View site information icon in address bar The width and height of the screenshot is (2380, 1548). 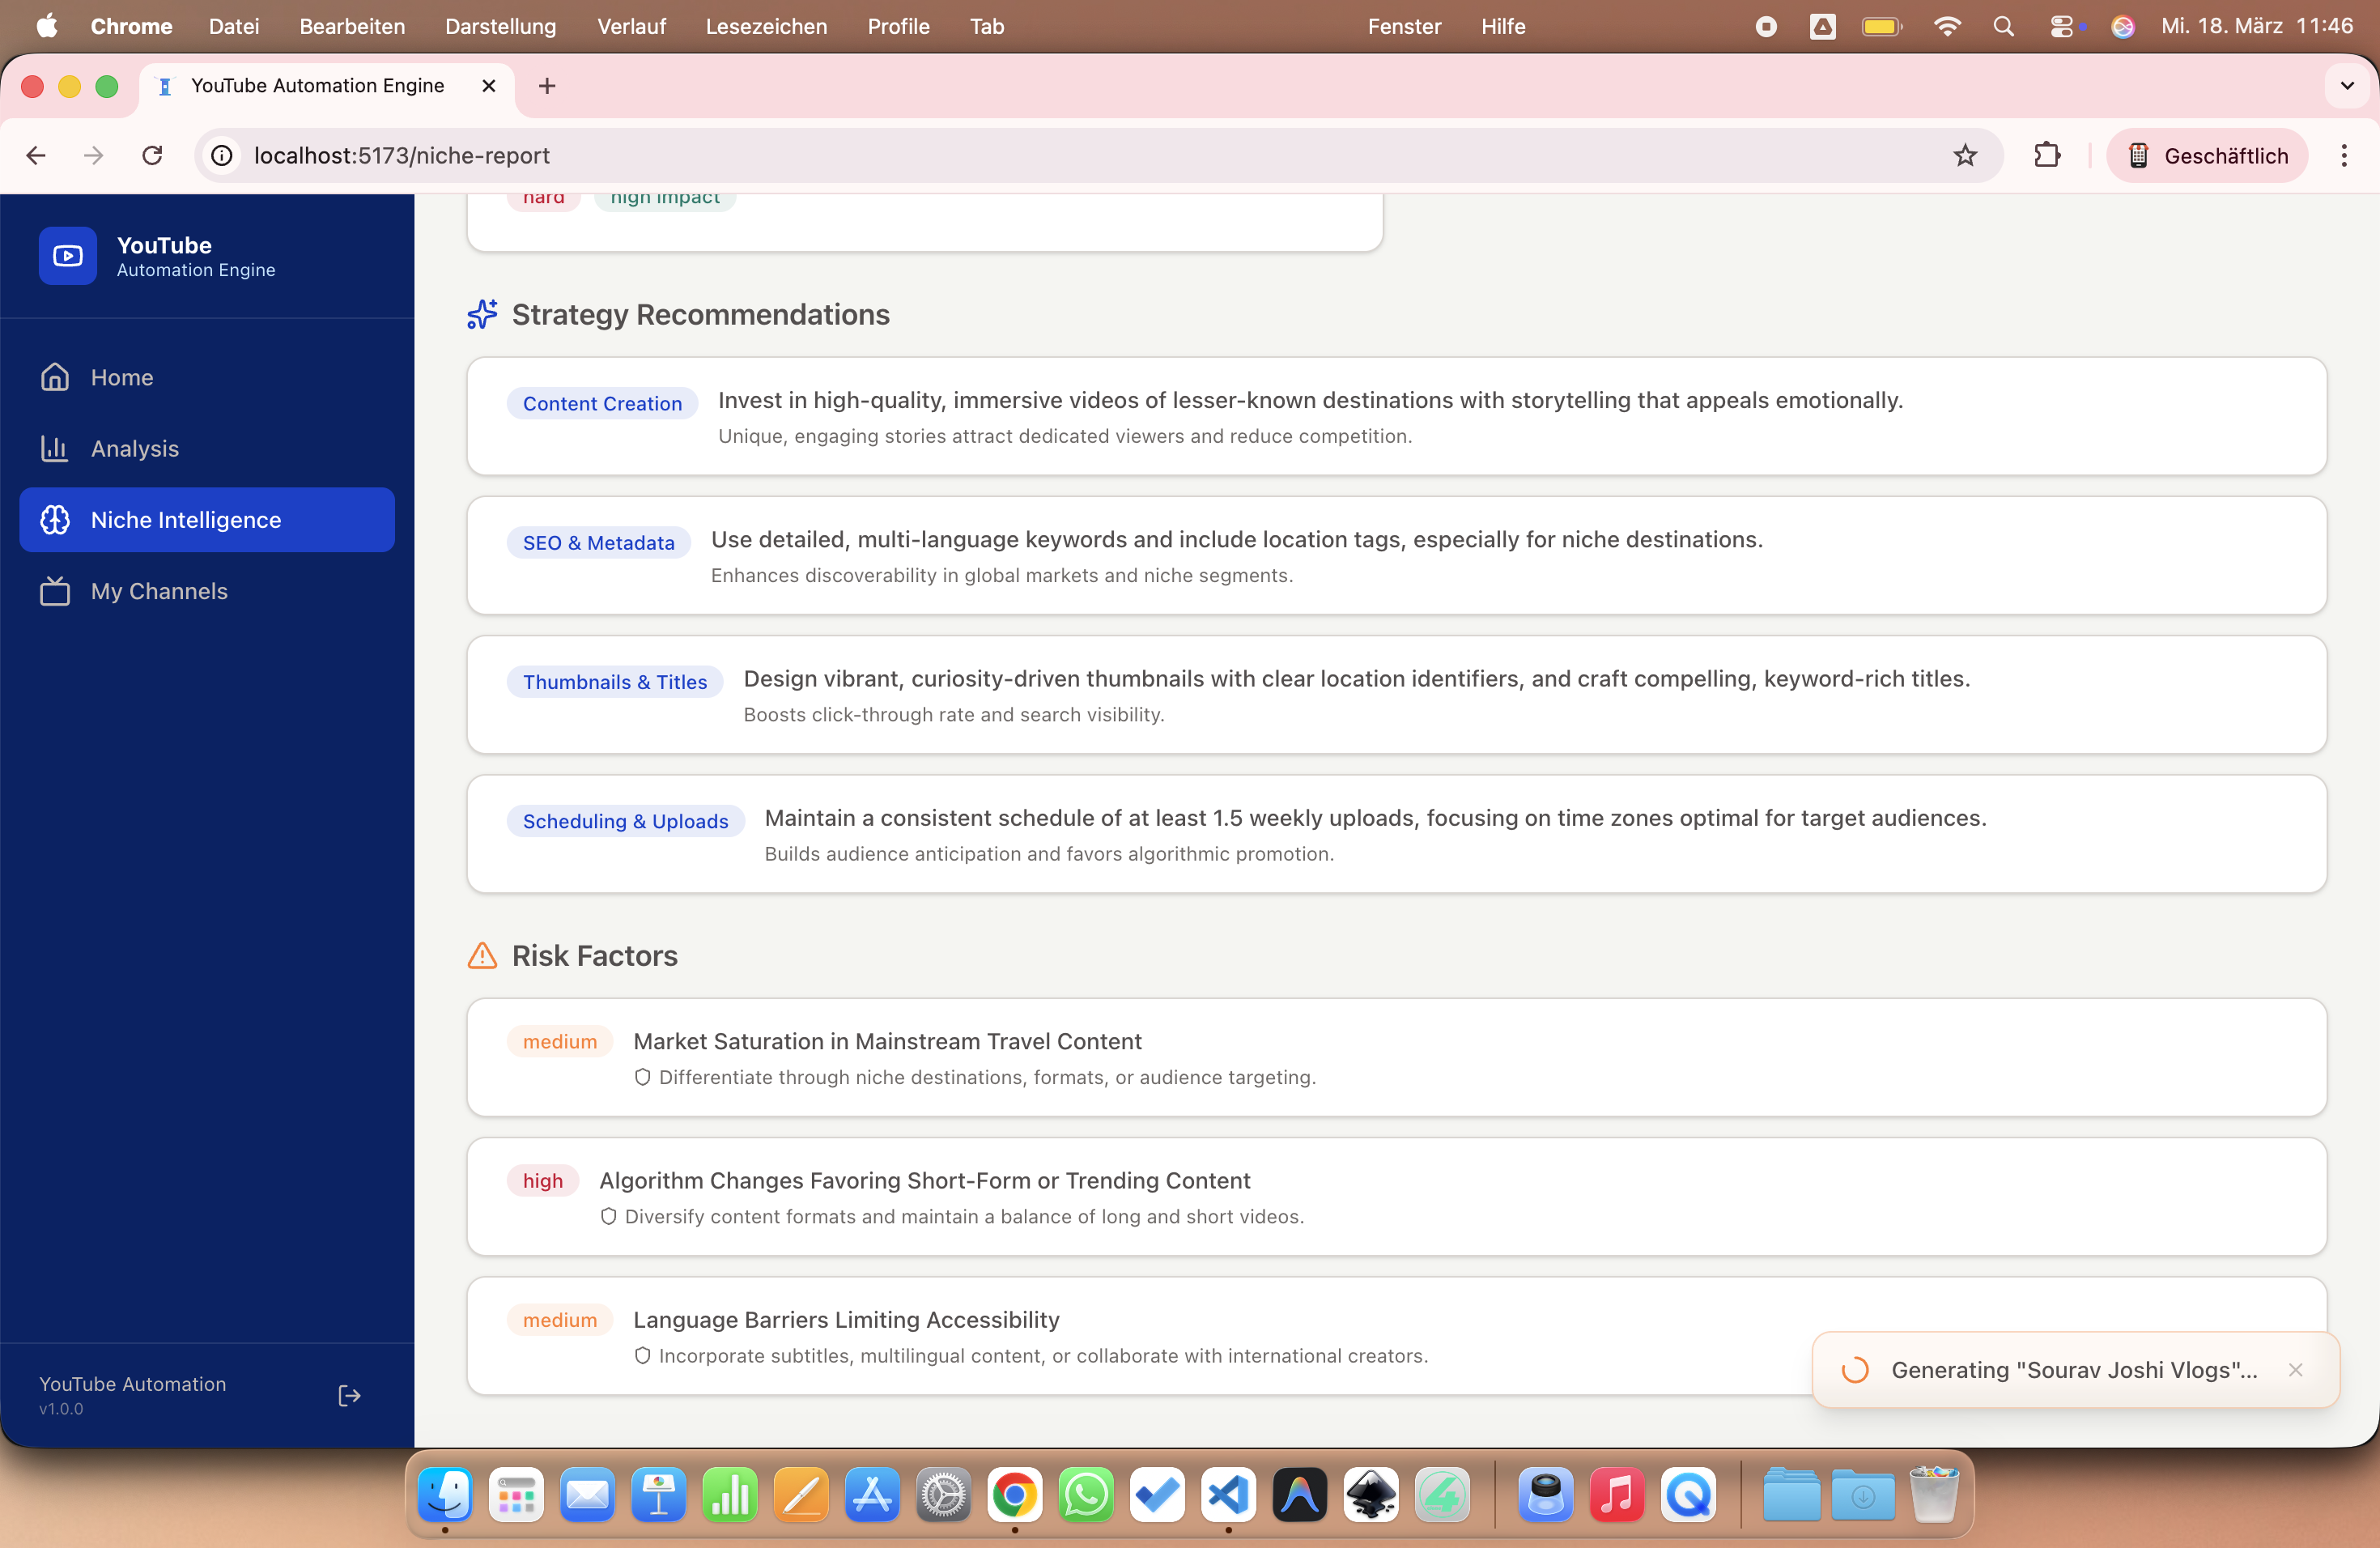pos(221,155)
